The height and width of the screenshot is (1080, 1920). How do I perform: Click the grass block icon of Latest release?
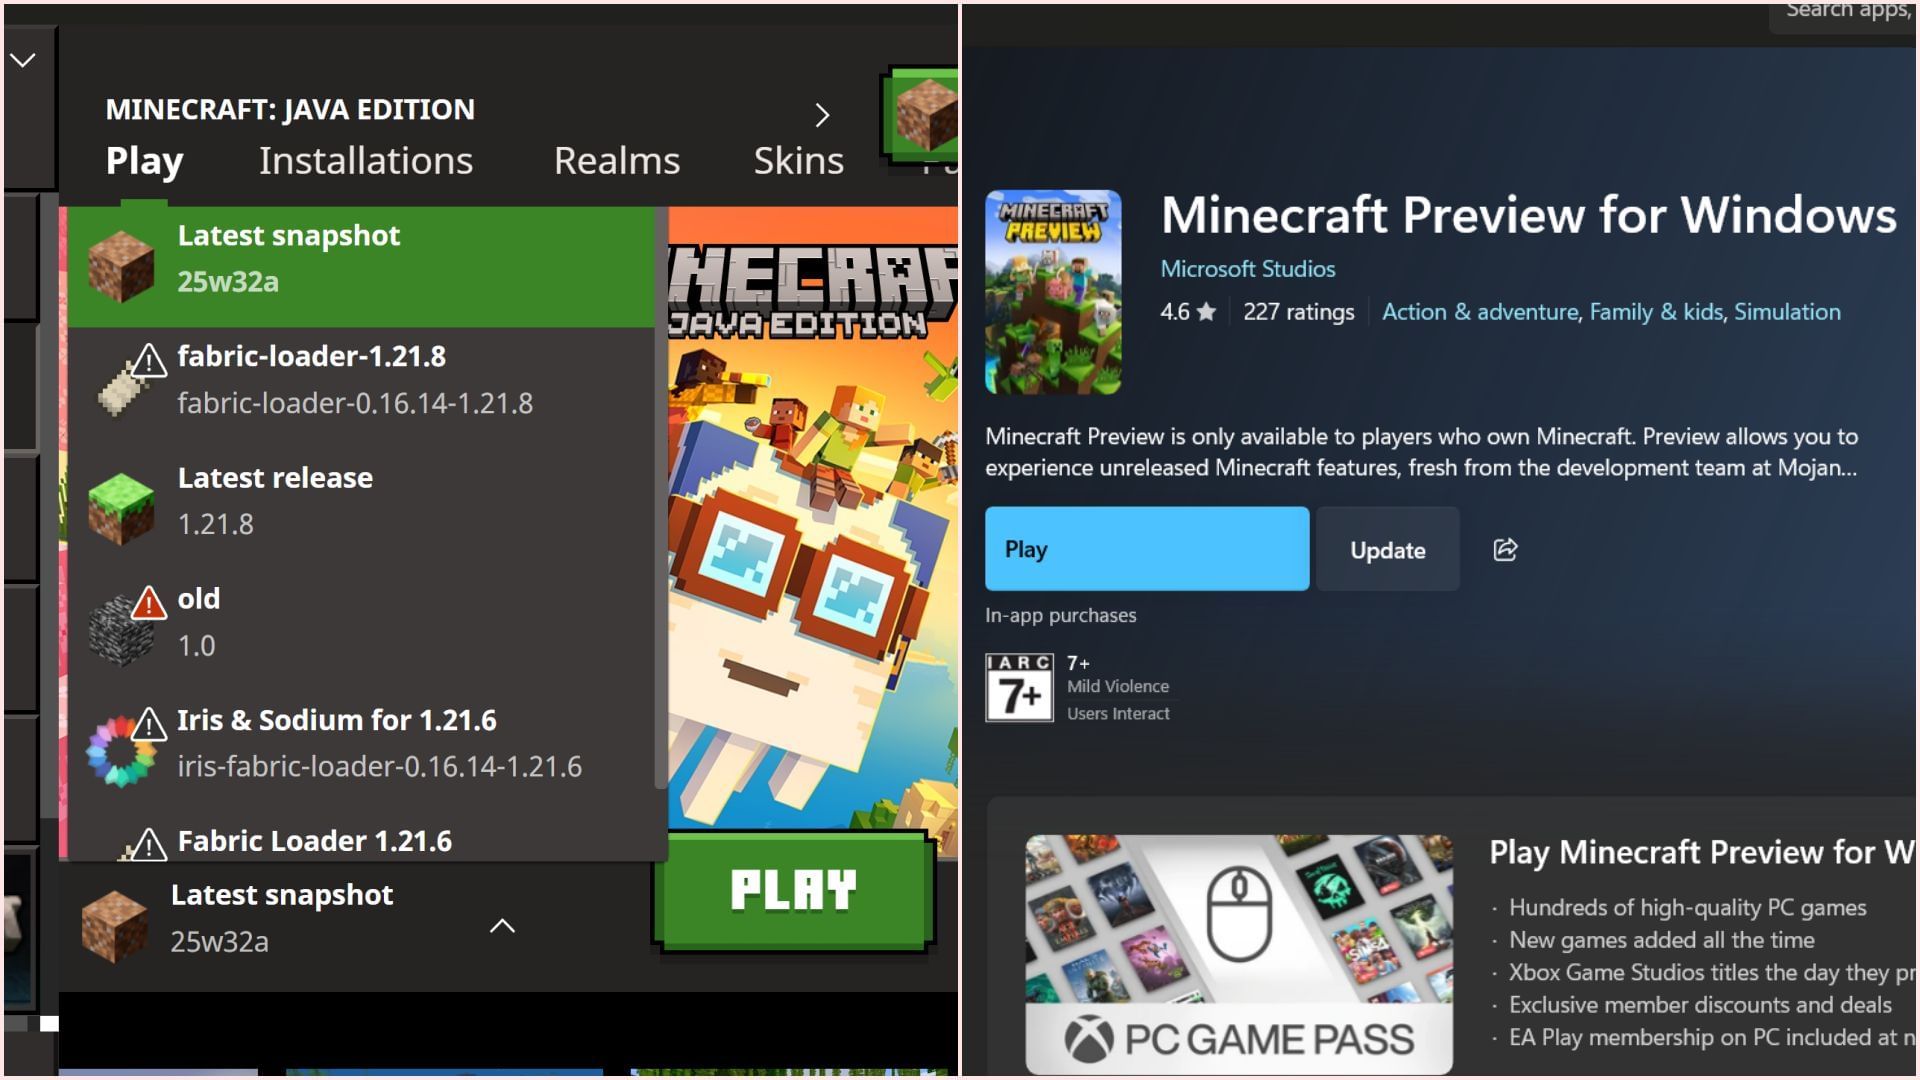point(121,508)
